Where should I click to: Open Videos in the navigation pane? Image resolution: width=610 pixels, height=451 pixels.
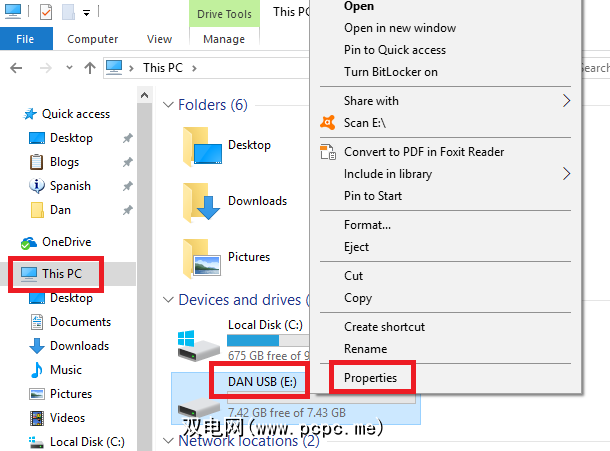pos(67,418)
